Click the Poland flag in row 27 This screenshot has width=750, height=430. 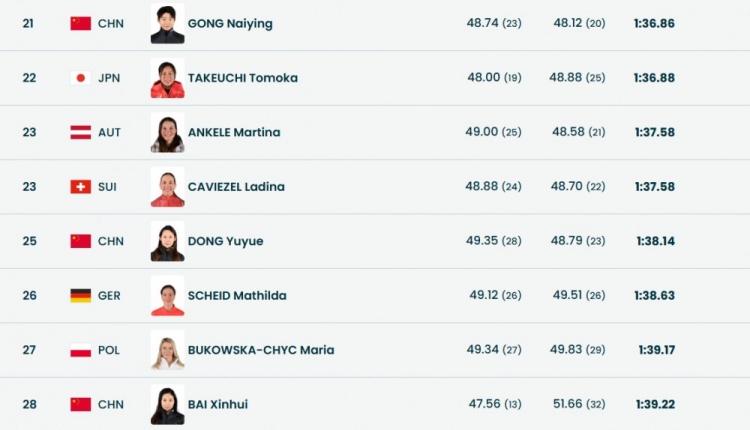[x=80, y=350]
